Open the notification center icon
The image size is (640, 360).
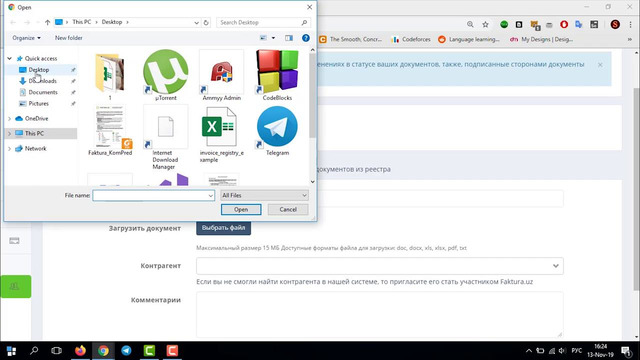pos(626,351)
